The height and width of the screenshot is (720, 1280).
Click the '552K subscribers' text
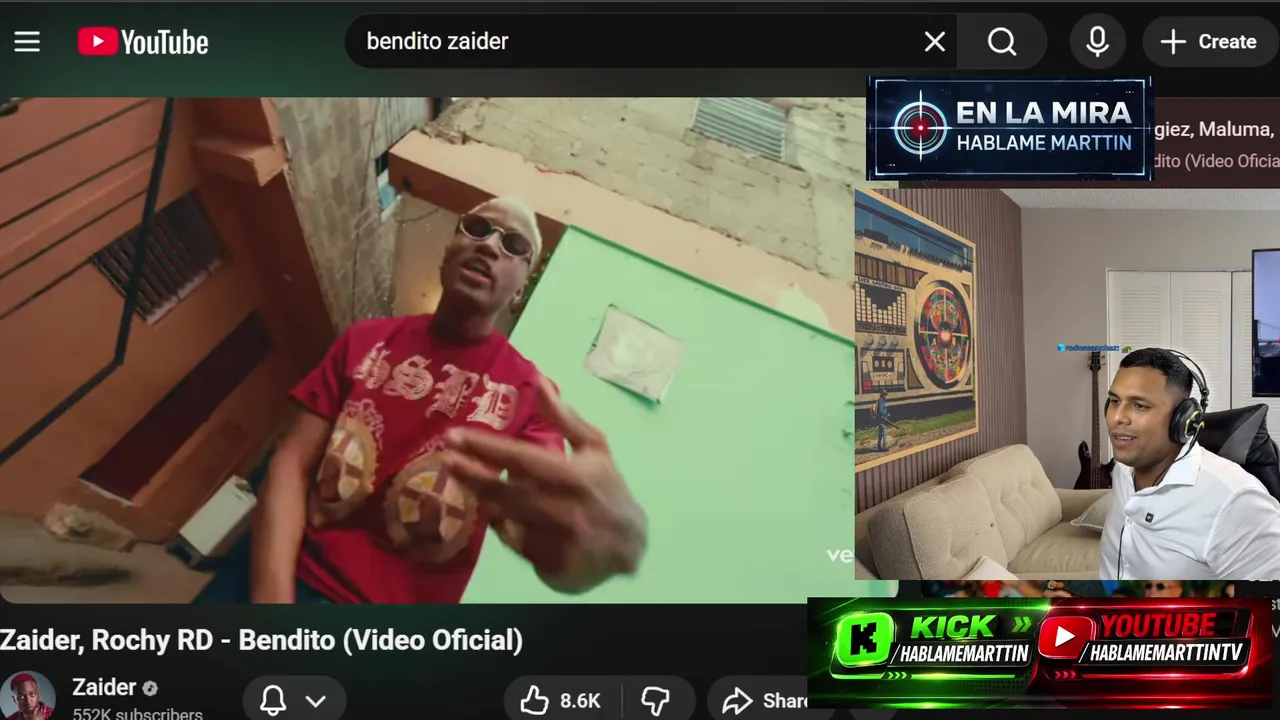(x=137, y=714)
